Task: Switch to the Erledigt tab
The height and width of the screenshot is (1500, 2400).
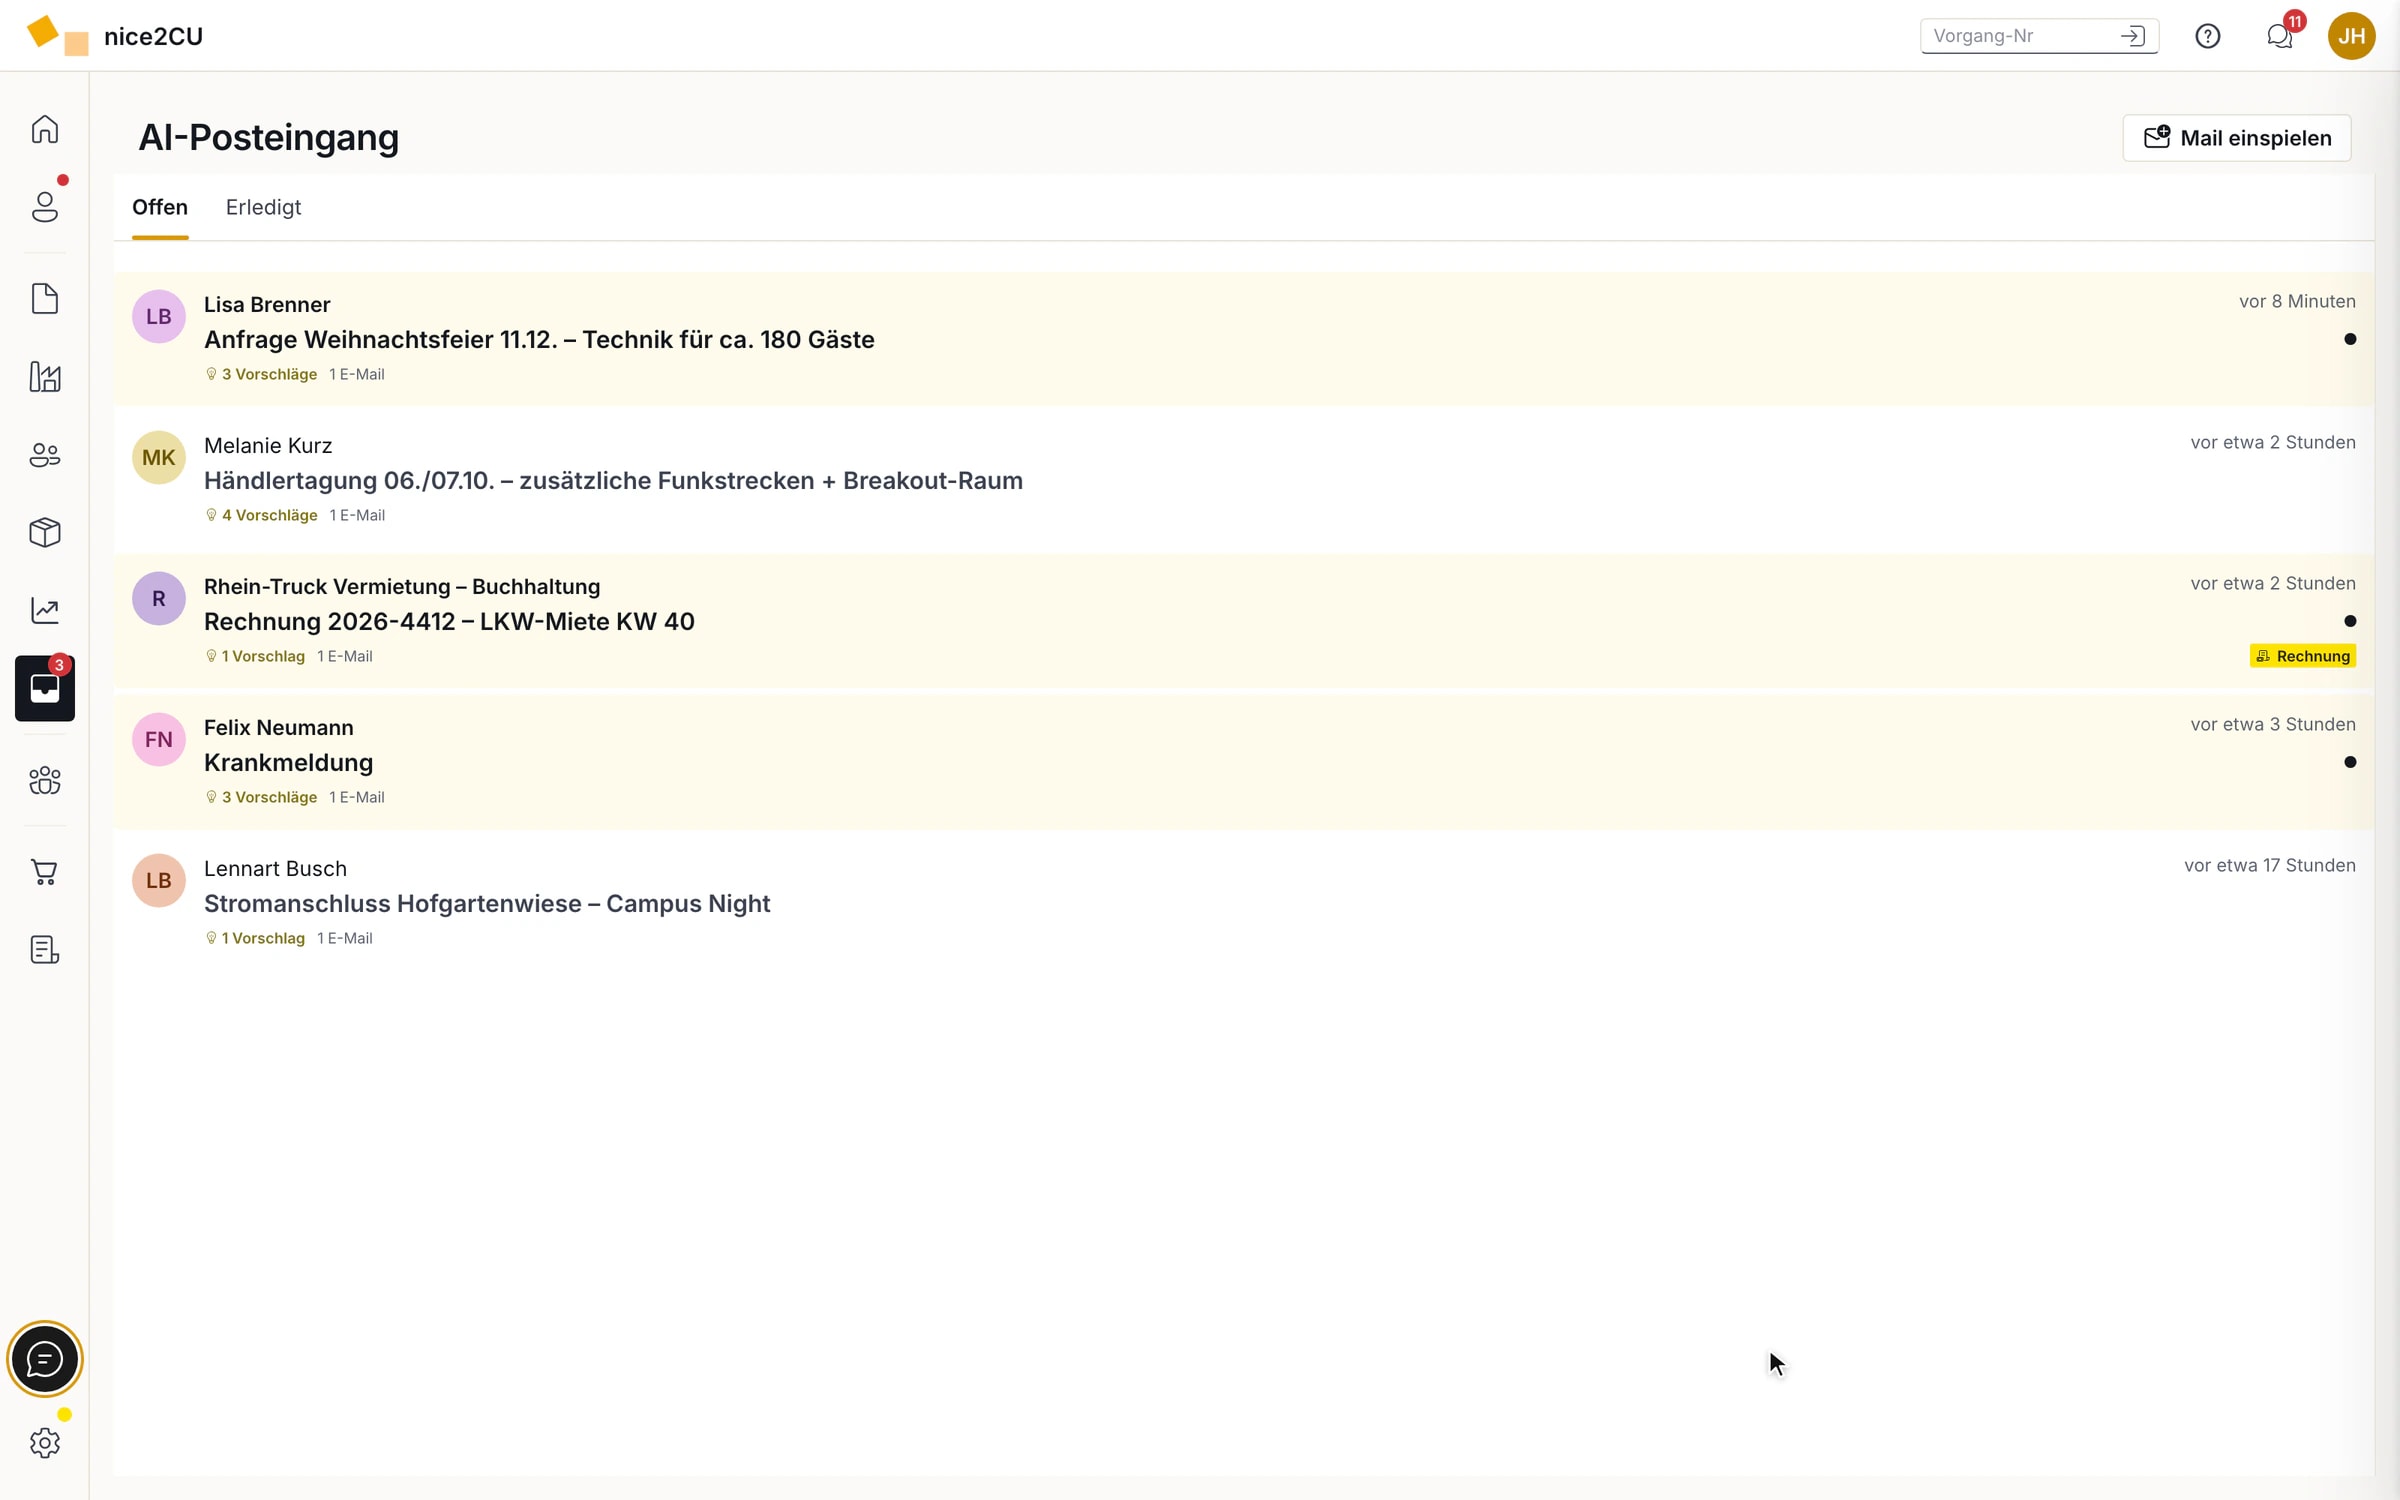Action: pos(263,207)
